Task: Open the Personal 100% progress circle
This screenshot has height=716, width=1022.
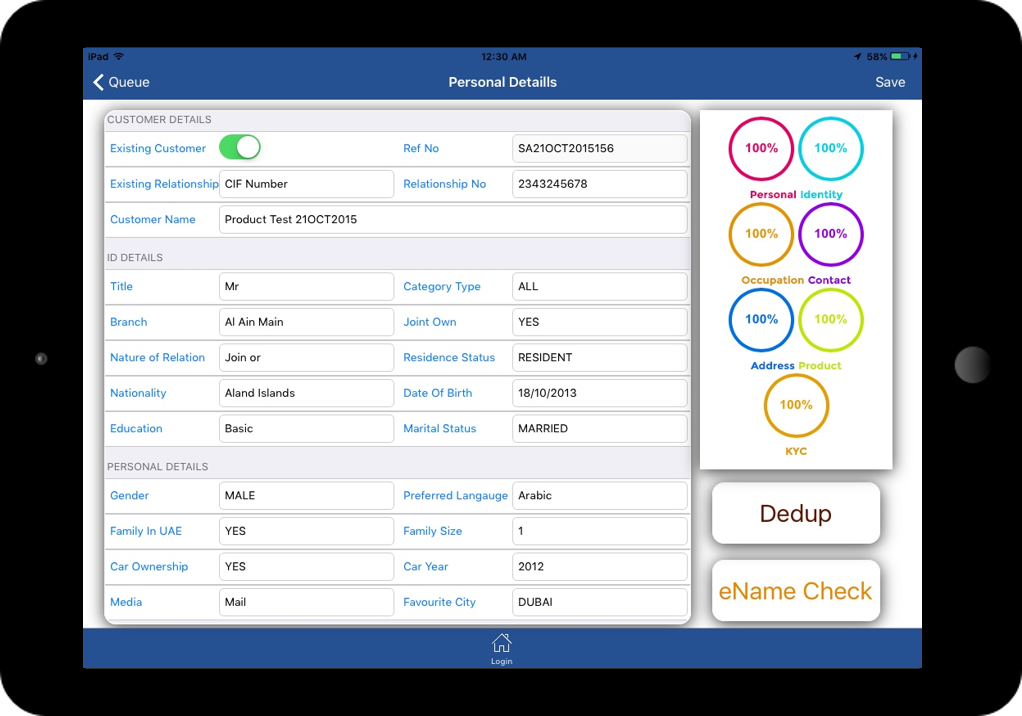Action: tap(761, 149)
